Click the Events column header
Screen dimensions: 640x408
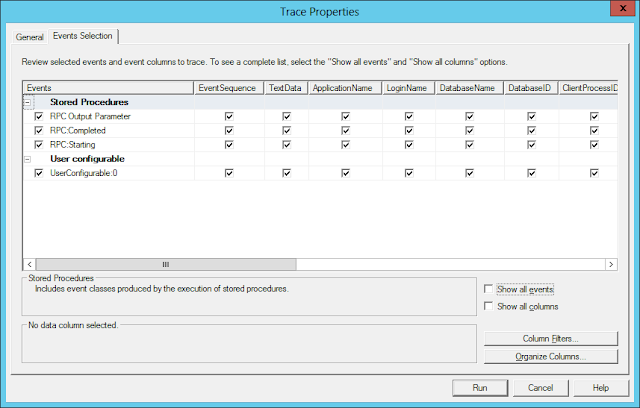coord(108,88)
